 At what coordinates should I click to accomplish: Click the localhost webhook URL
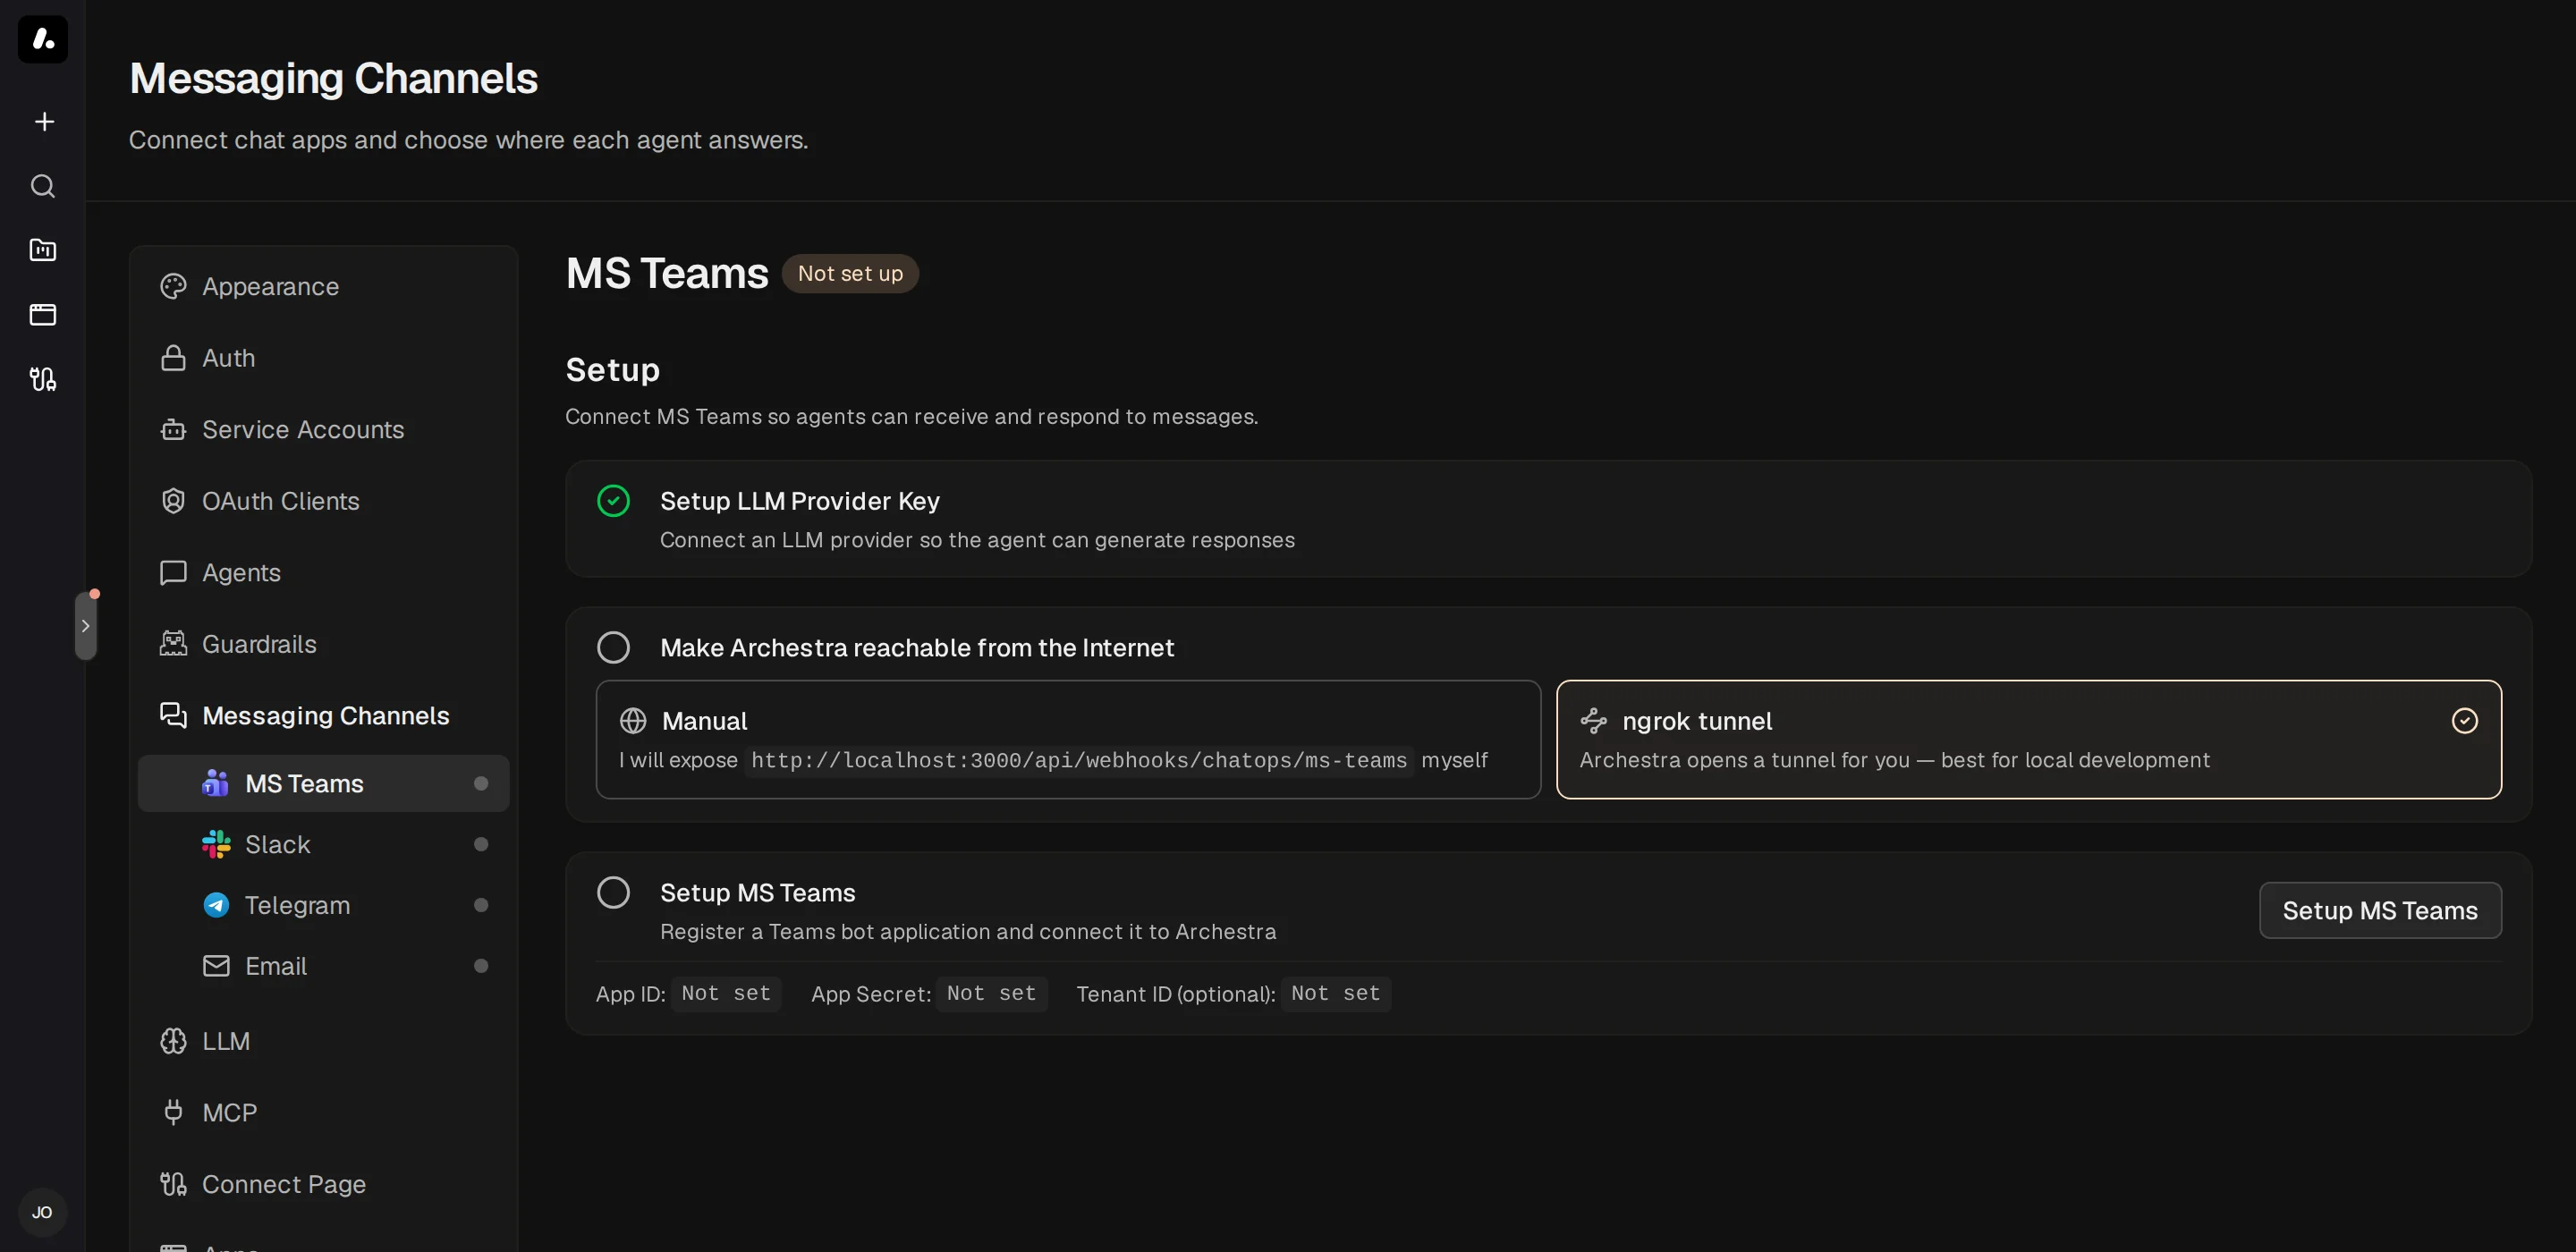point(1078,761)
